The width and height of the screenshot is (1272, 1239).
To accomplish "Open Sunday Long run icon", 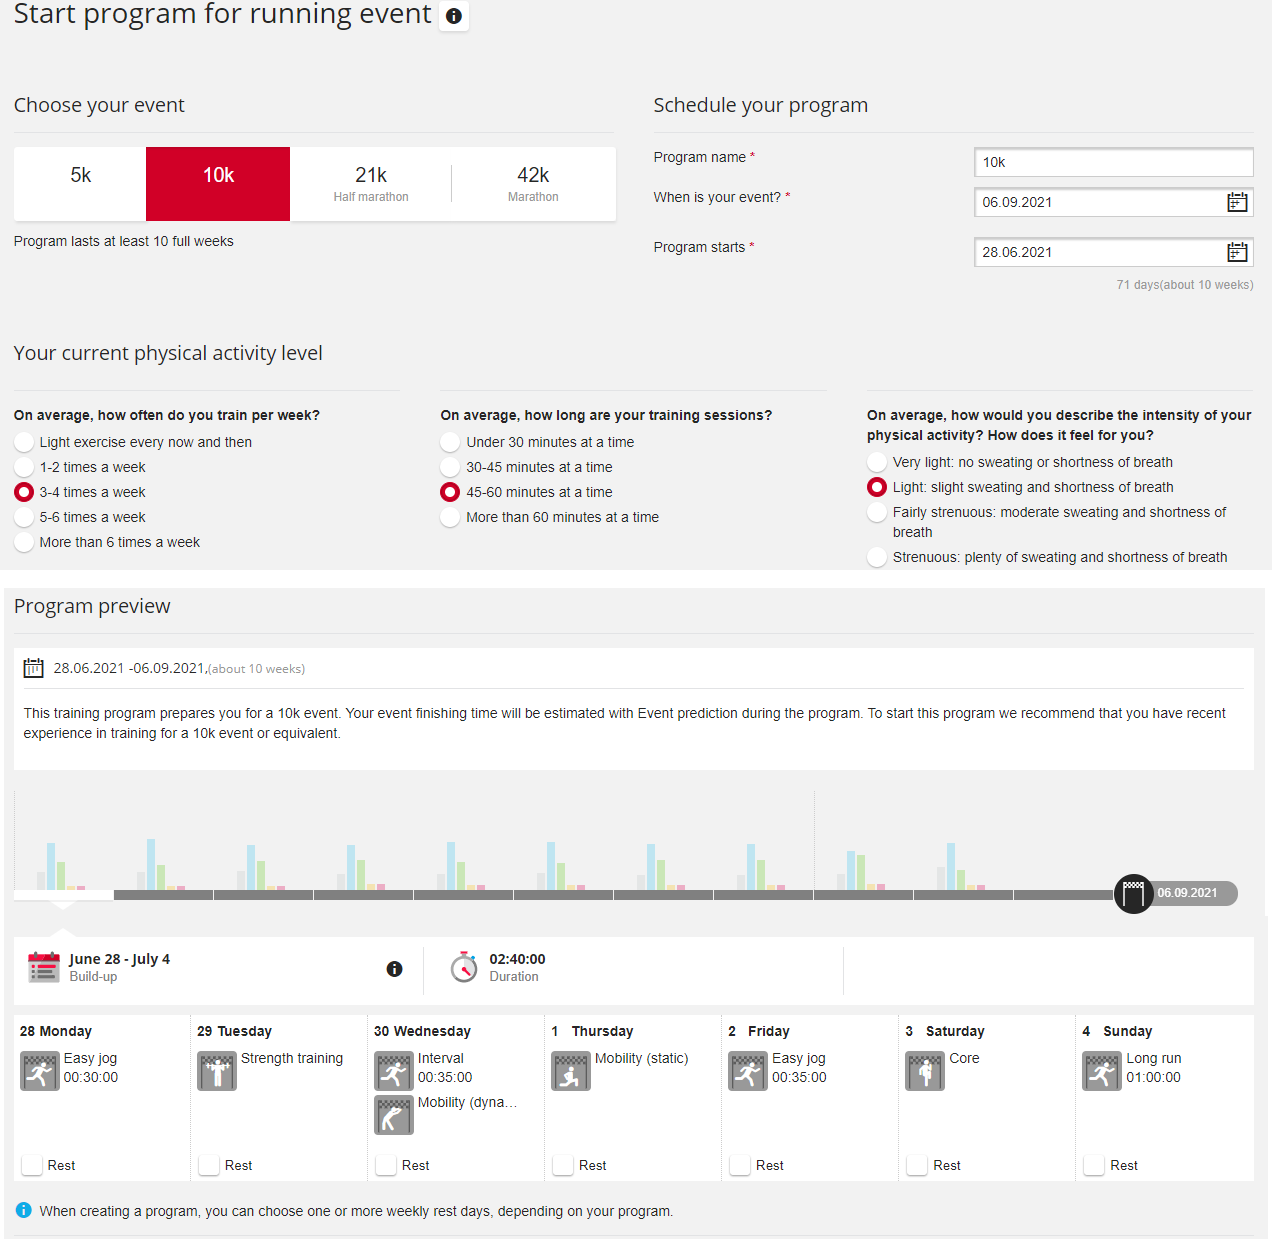I will pos(1102,1071).
